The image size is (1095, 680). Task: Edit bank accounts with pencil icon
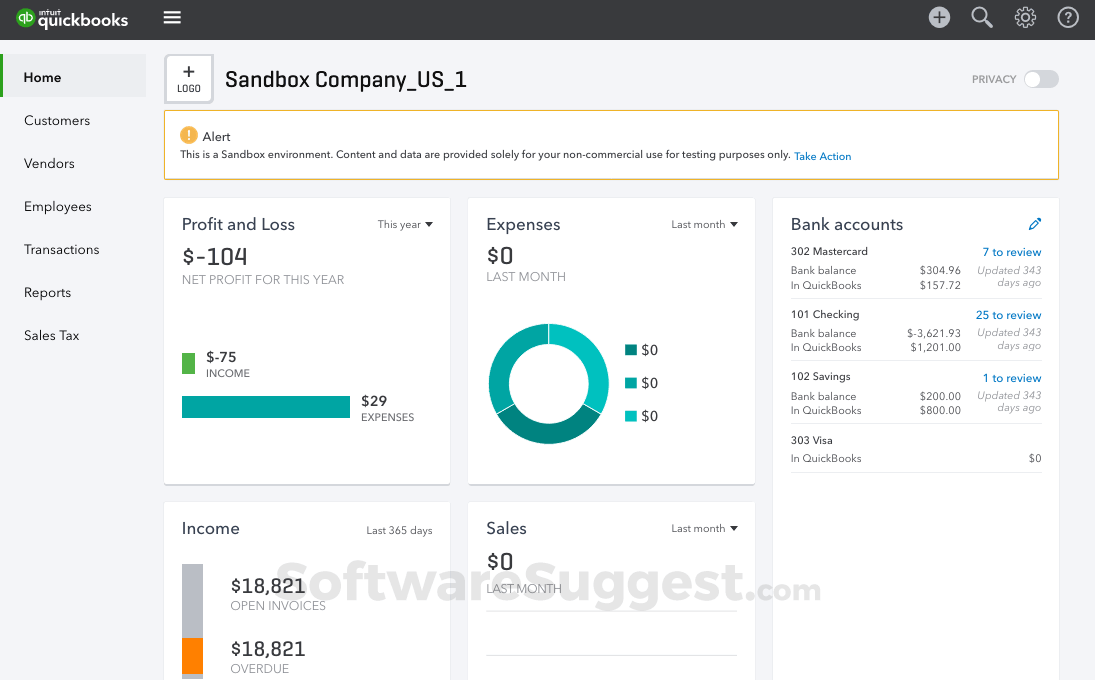click(1035, 224)
